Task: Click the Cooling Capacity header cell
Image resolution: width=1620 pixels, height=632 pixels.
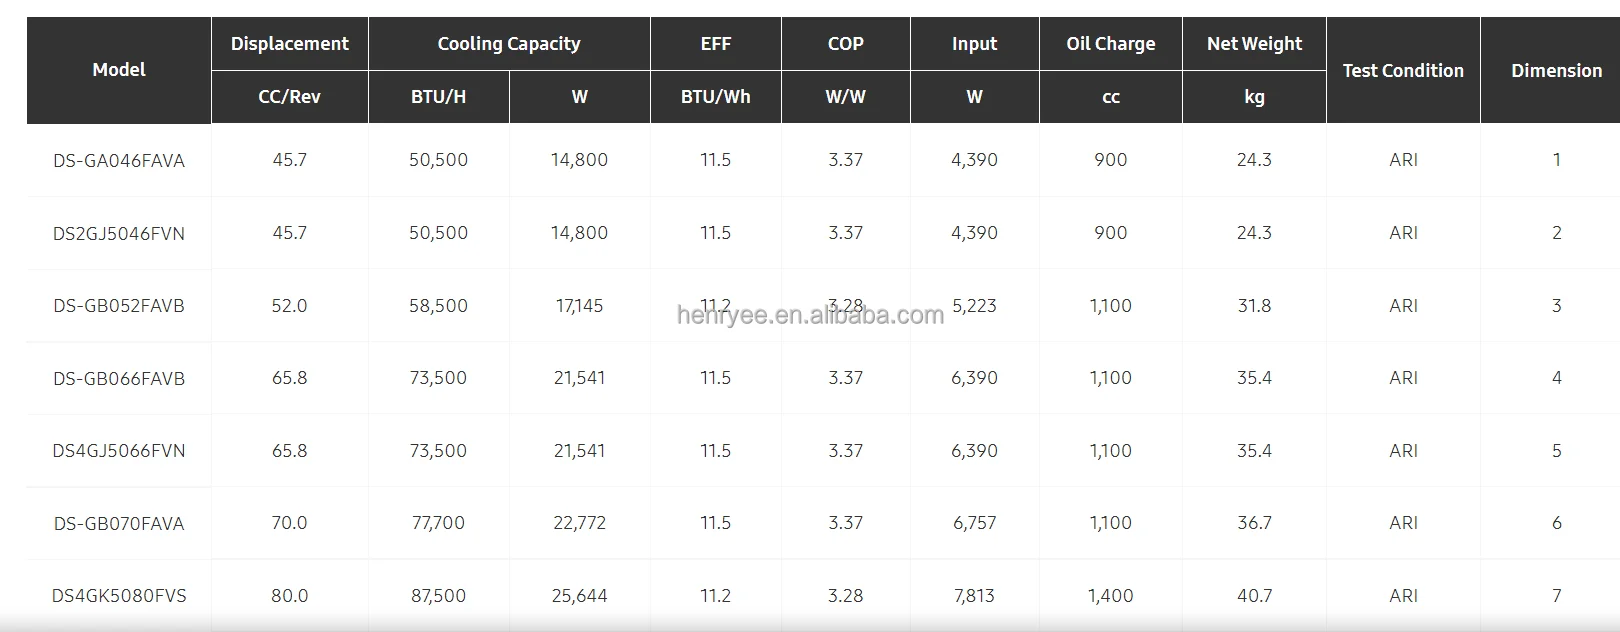Action: click(508, 44)
